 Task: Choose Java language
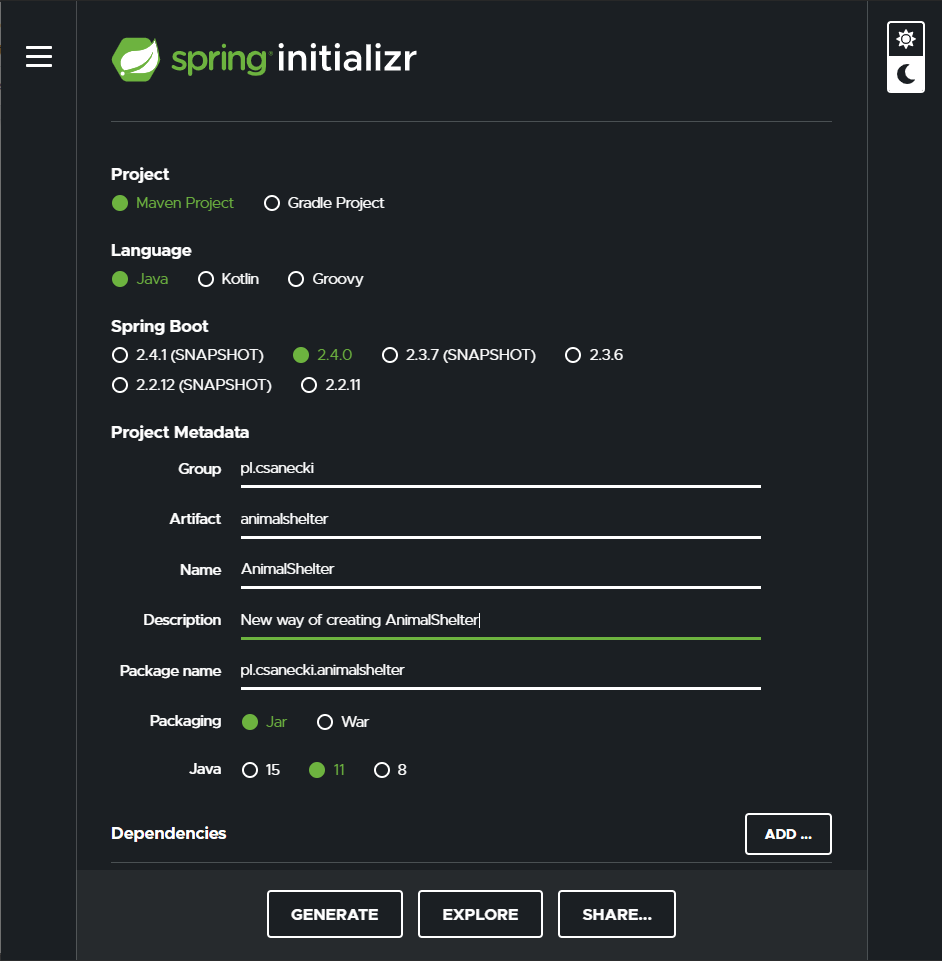pyautogui.click(x=140, y=279)
